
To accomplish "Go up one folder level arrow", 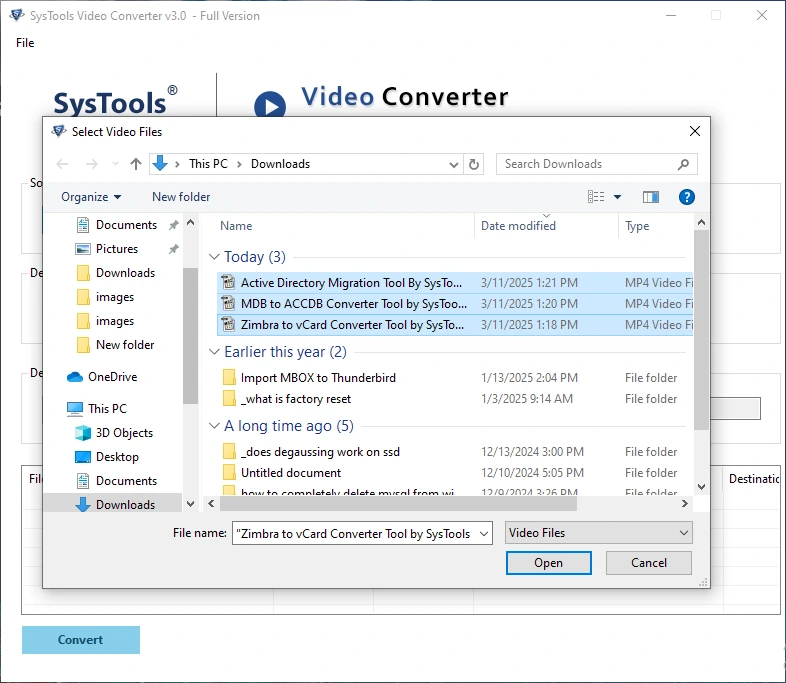I will pos(135,164).
